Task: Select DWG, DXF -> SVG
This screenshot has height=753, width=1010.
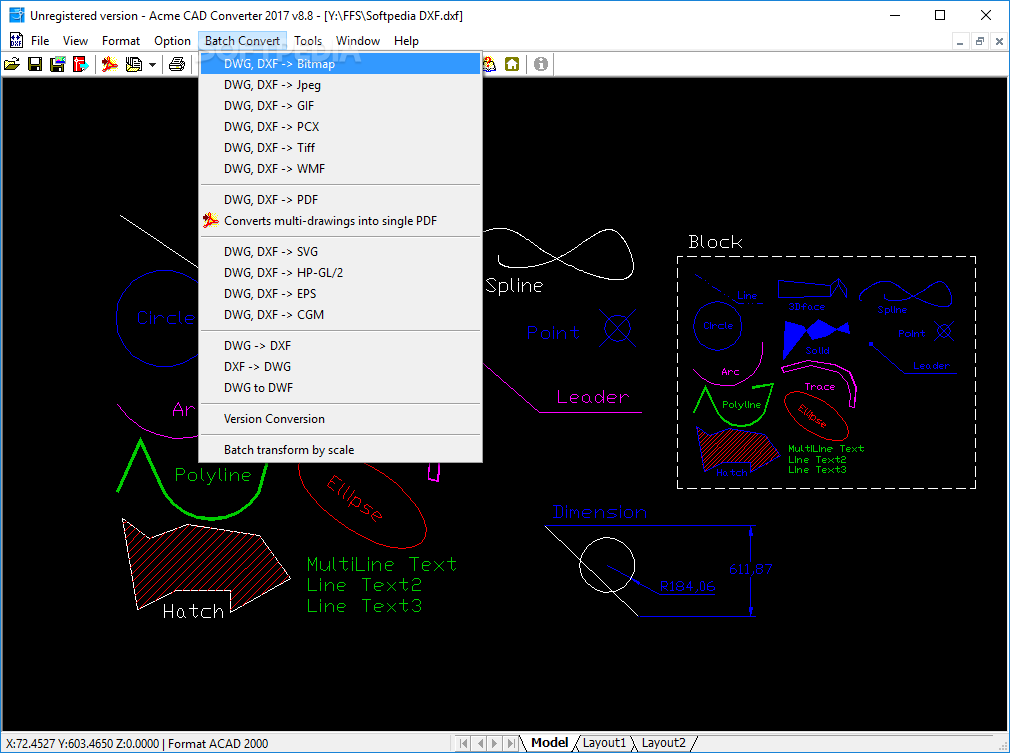Action: click(341, 252)
